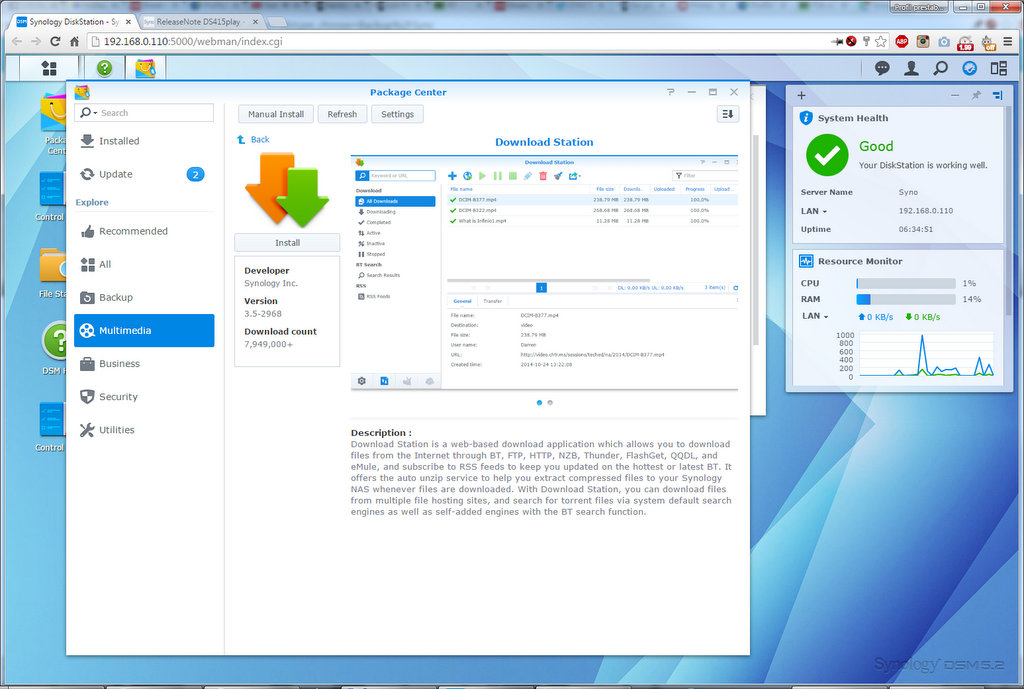Select the Multimedia category
The width and height of the screenshot is (1024, 689).
144,330
